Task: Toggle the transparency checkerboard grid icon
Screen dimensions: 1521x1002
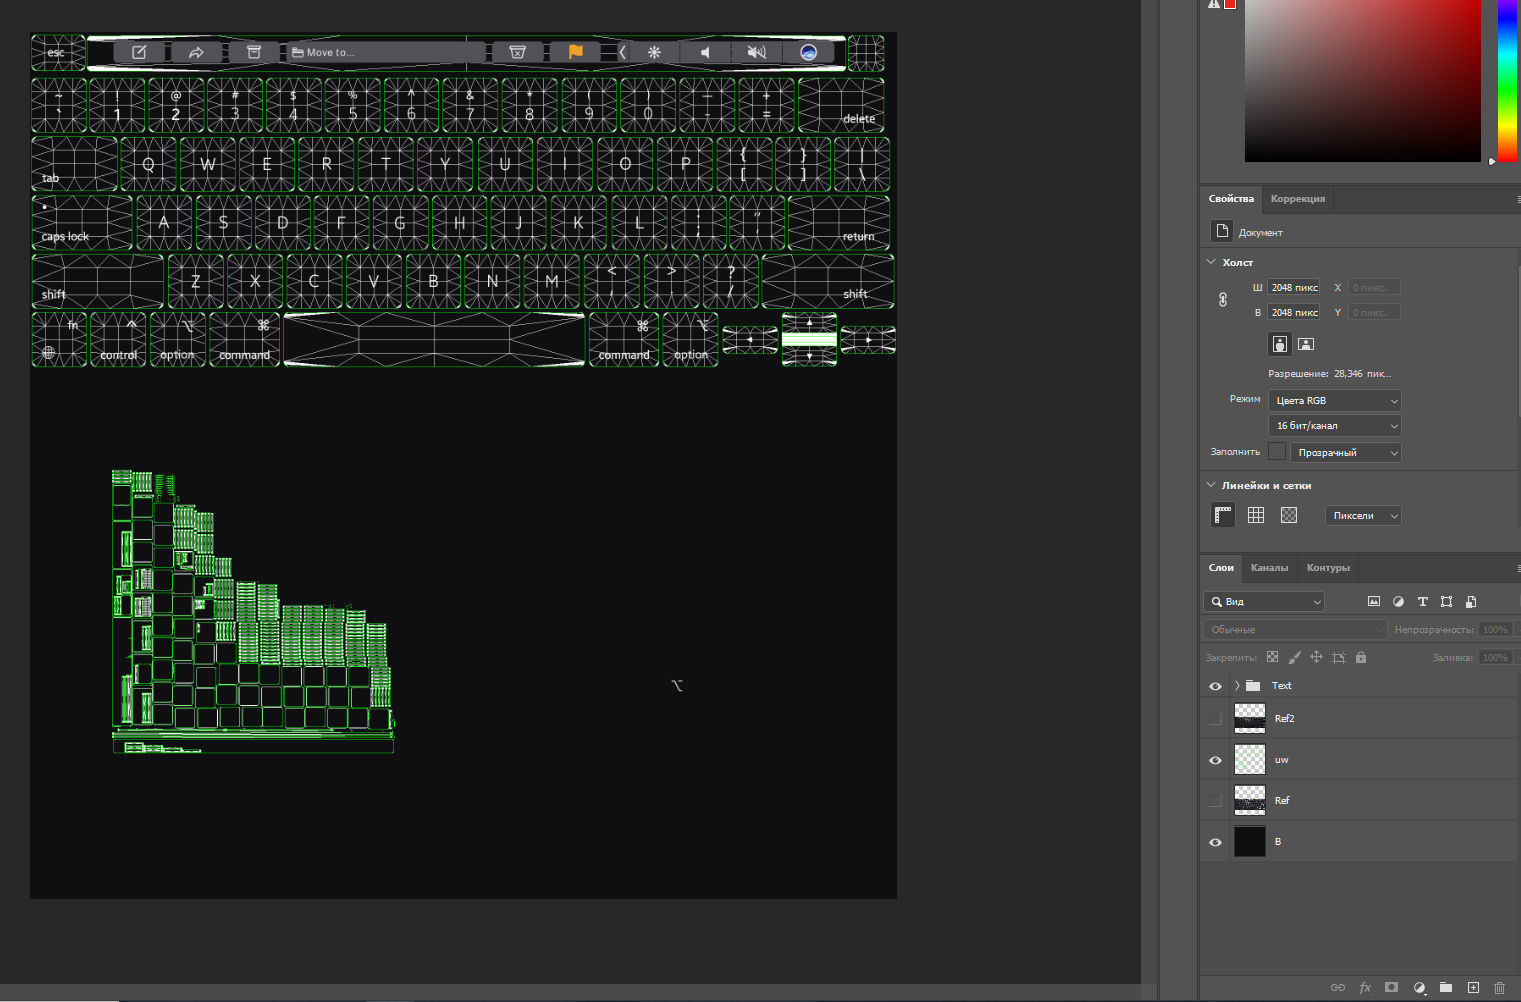Action: pyautogui.click(x=1289, y=515)
